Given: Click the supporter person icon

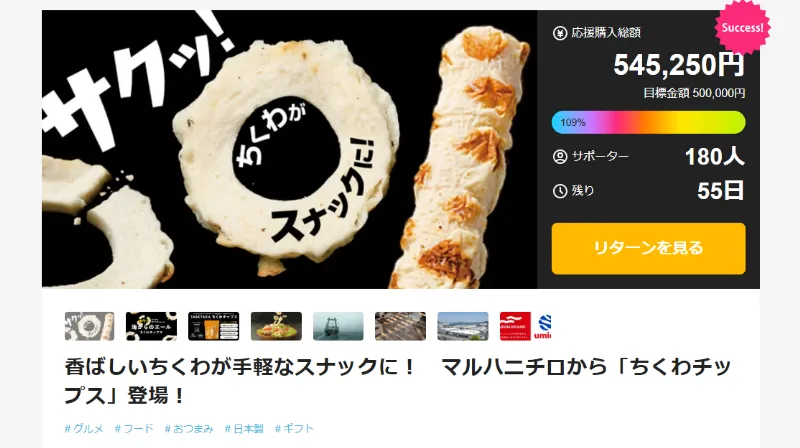Looking at the screenshot, I should 560,157.
